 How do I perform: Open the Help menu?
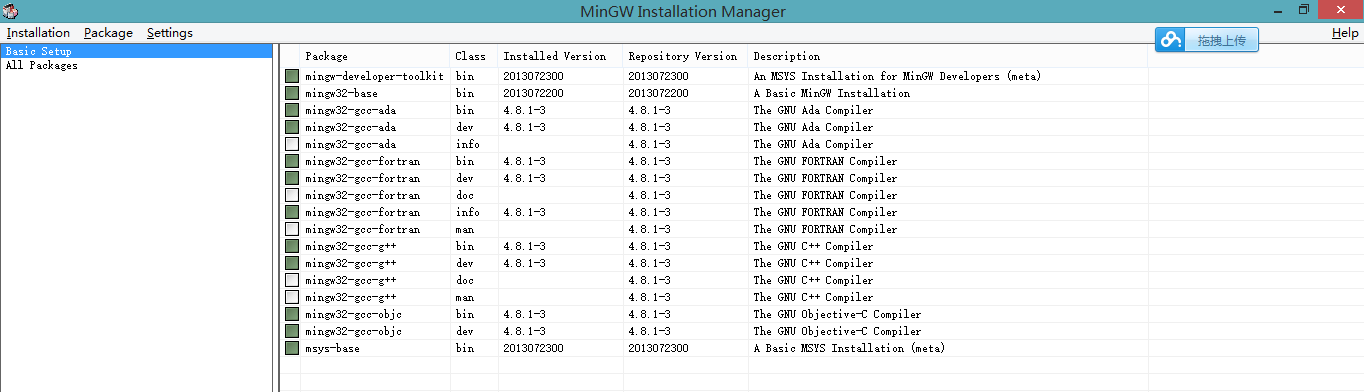(x=1345, y=33)
